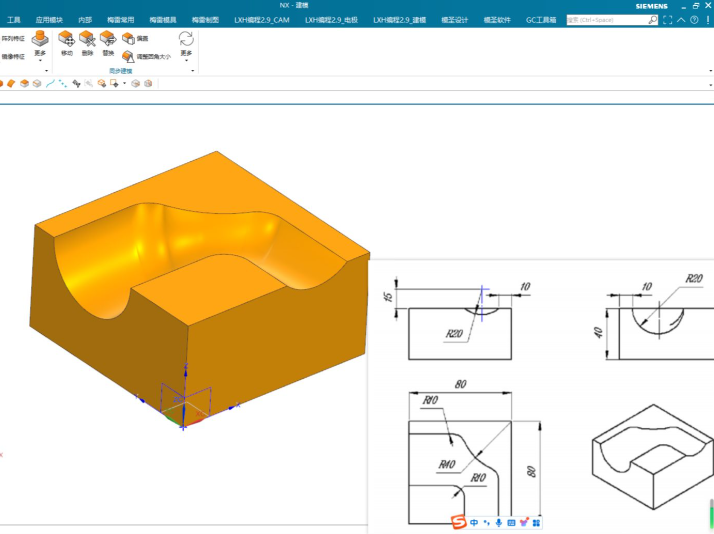Open the 梅雷制图 ribbon tab
Viewport: 714px width, 534px height.
pyautogui.click(x=205, y=20)
